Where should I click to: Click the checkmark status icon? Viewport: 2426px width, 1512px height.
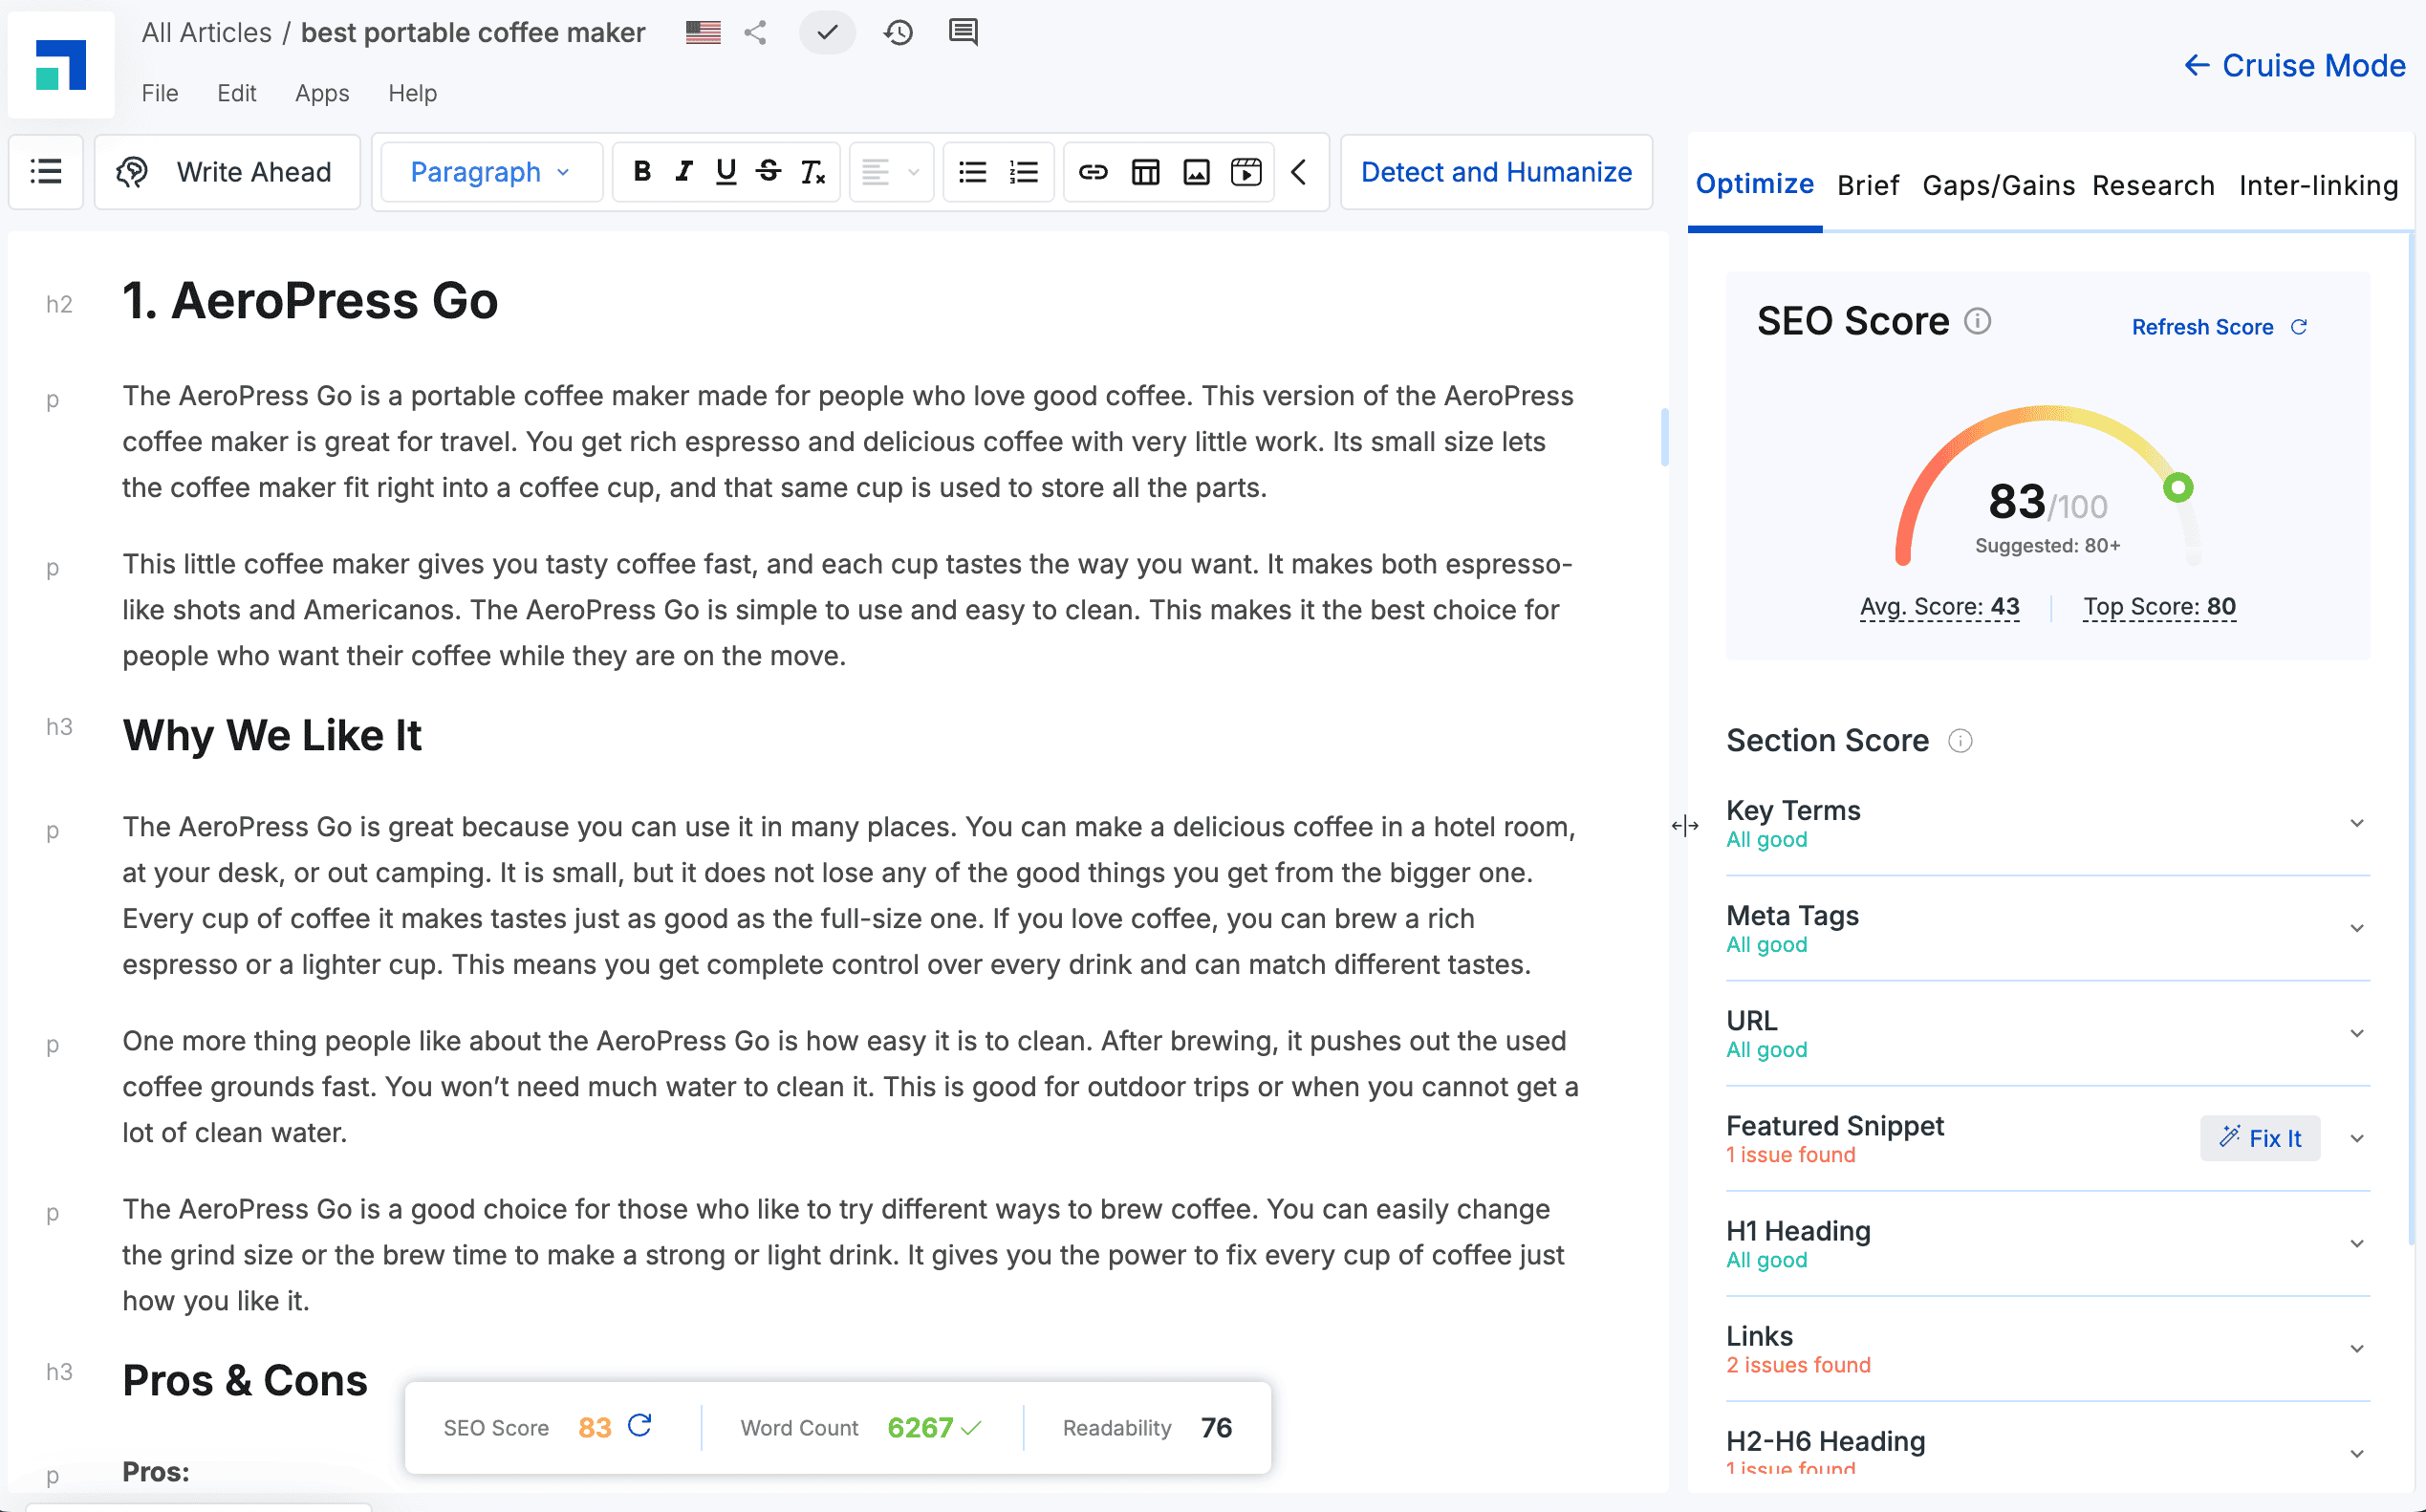click(x=827, y=33)
